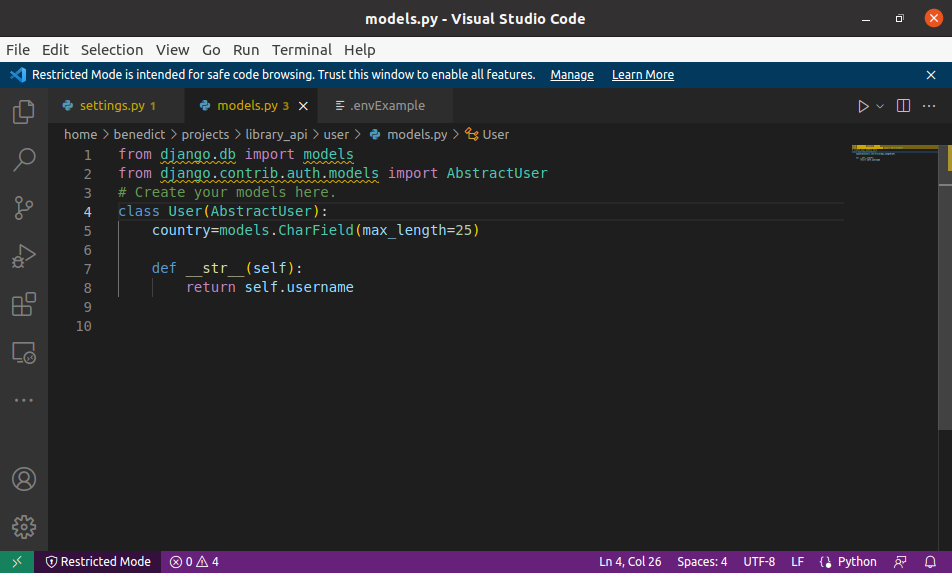Open the notifications bell in status bar
The width and height of the screenshot is (952, 573).
point(930,562)
